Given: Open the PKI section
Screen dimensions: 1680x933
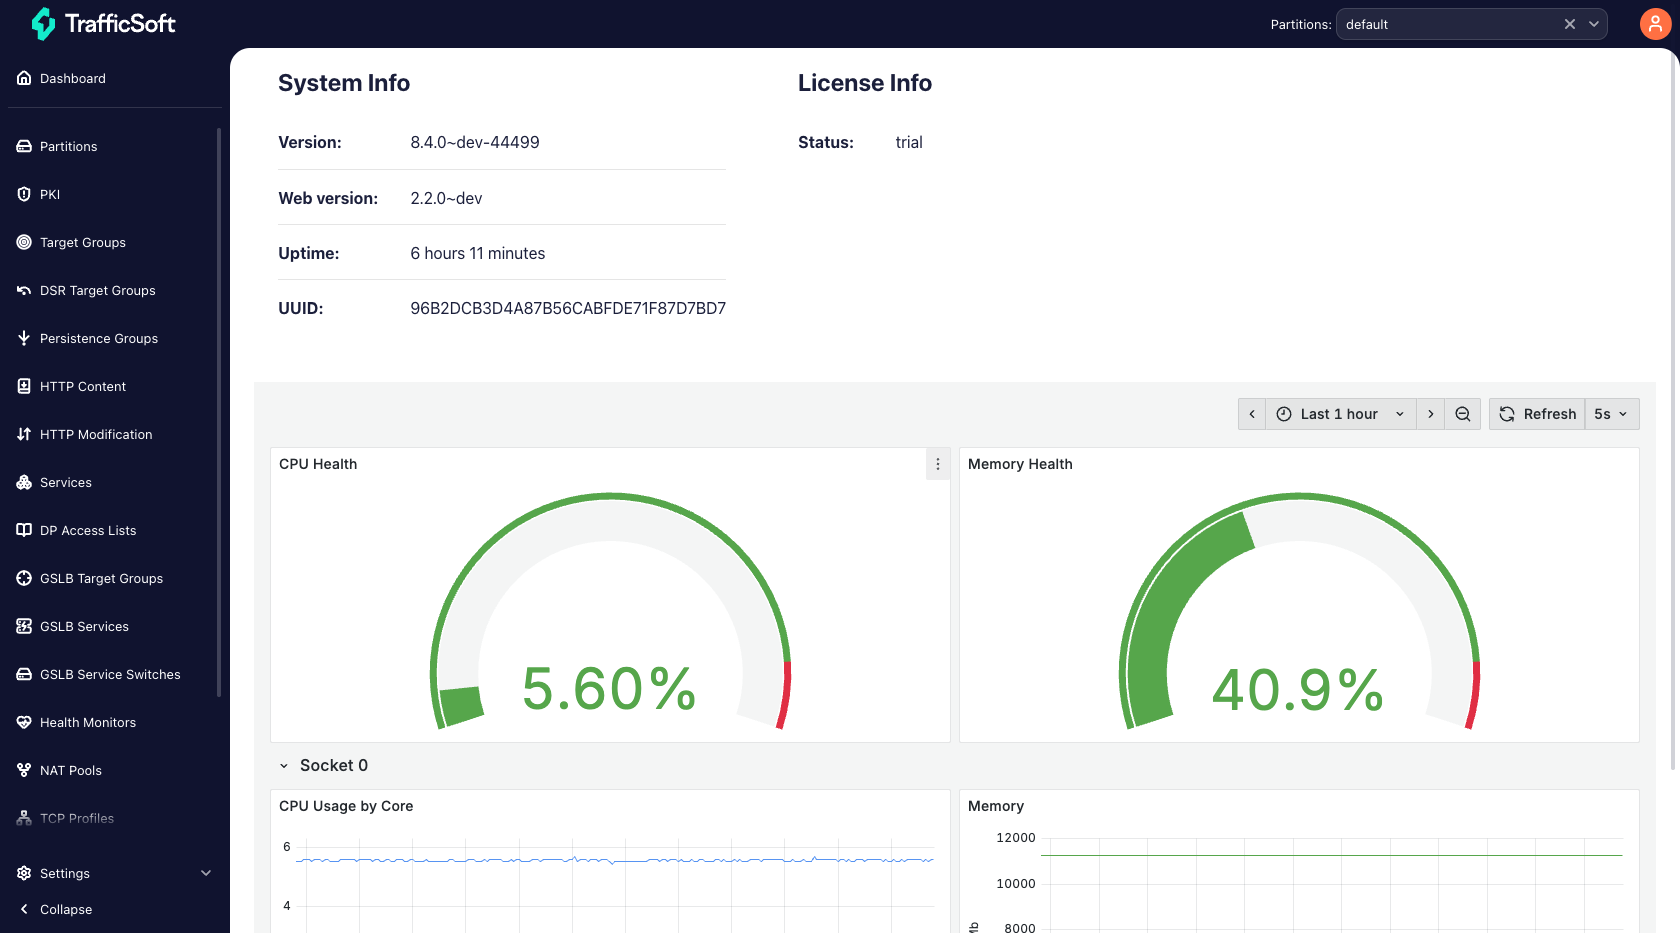Looking at the screenshot, I should (x=49, y=194).
